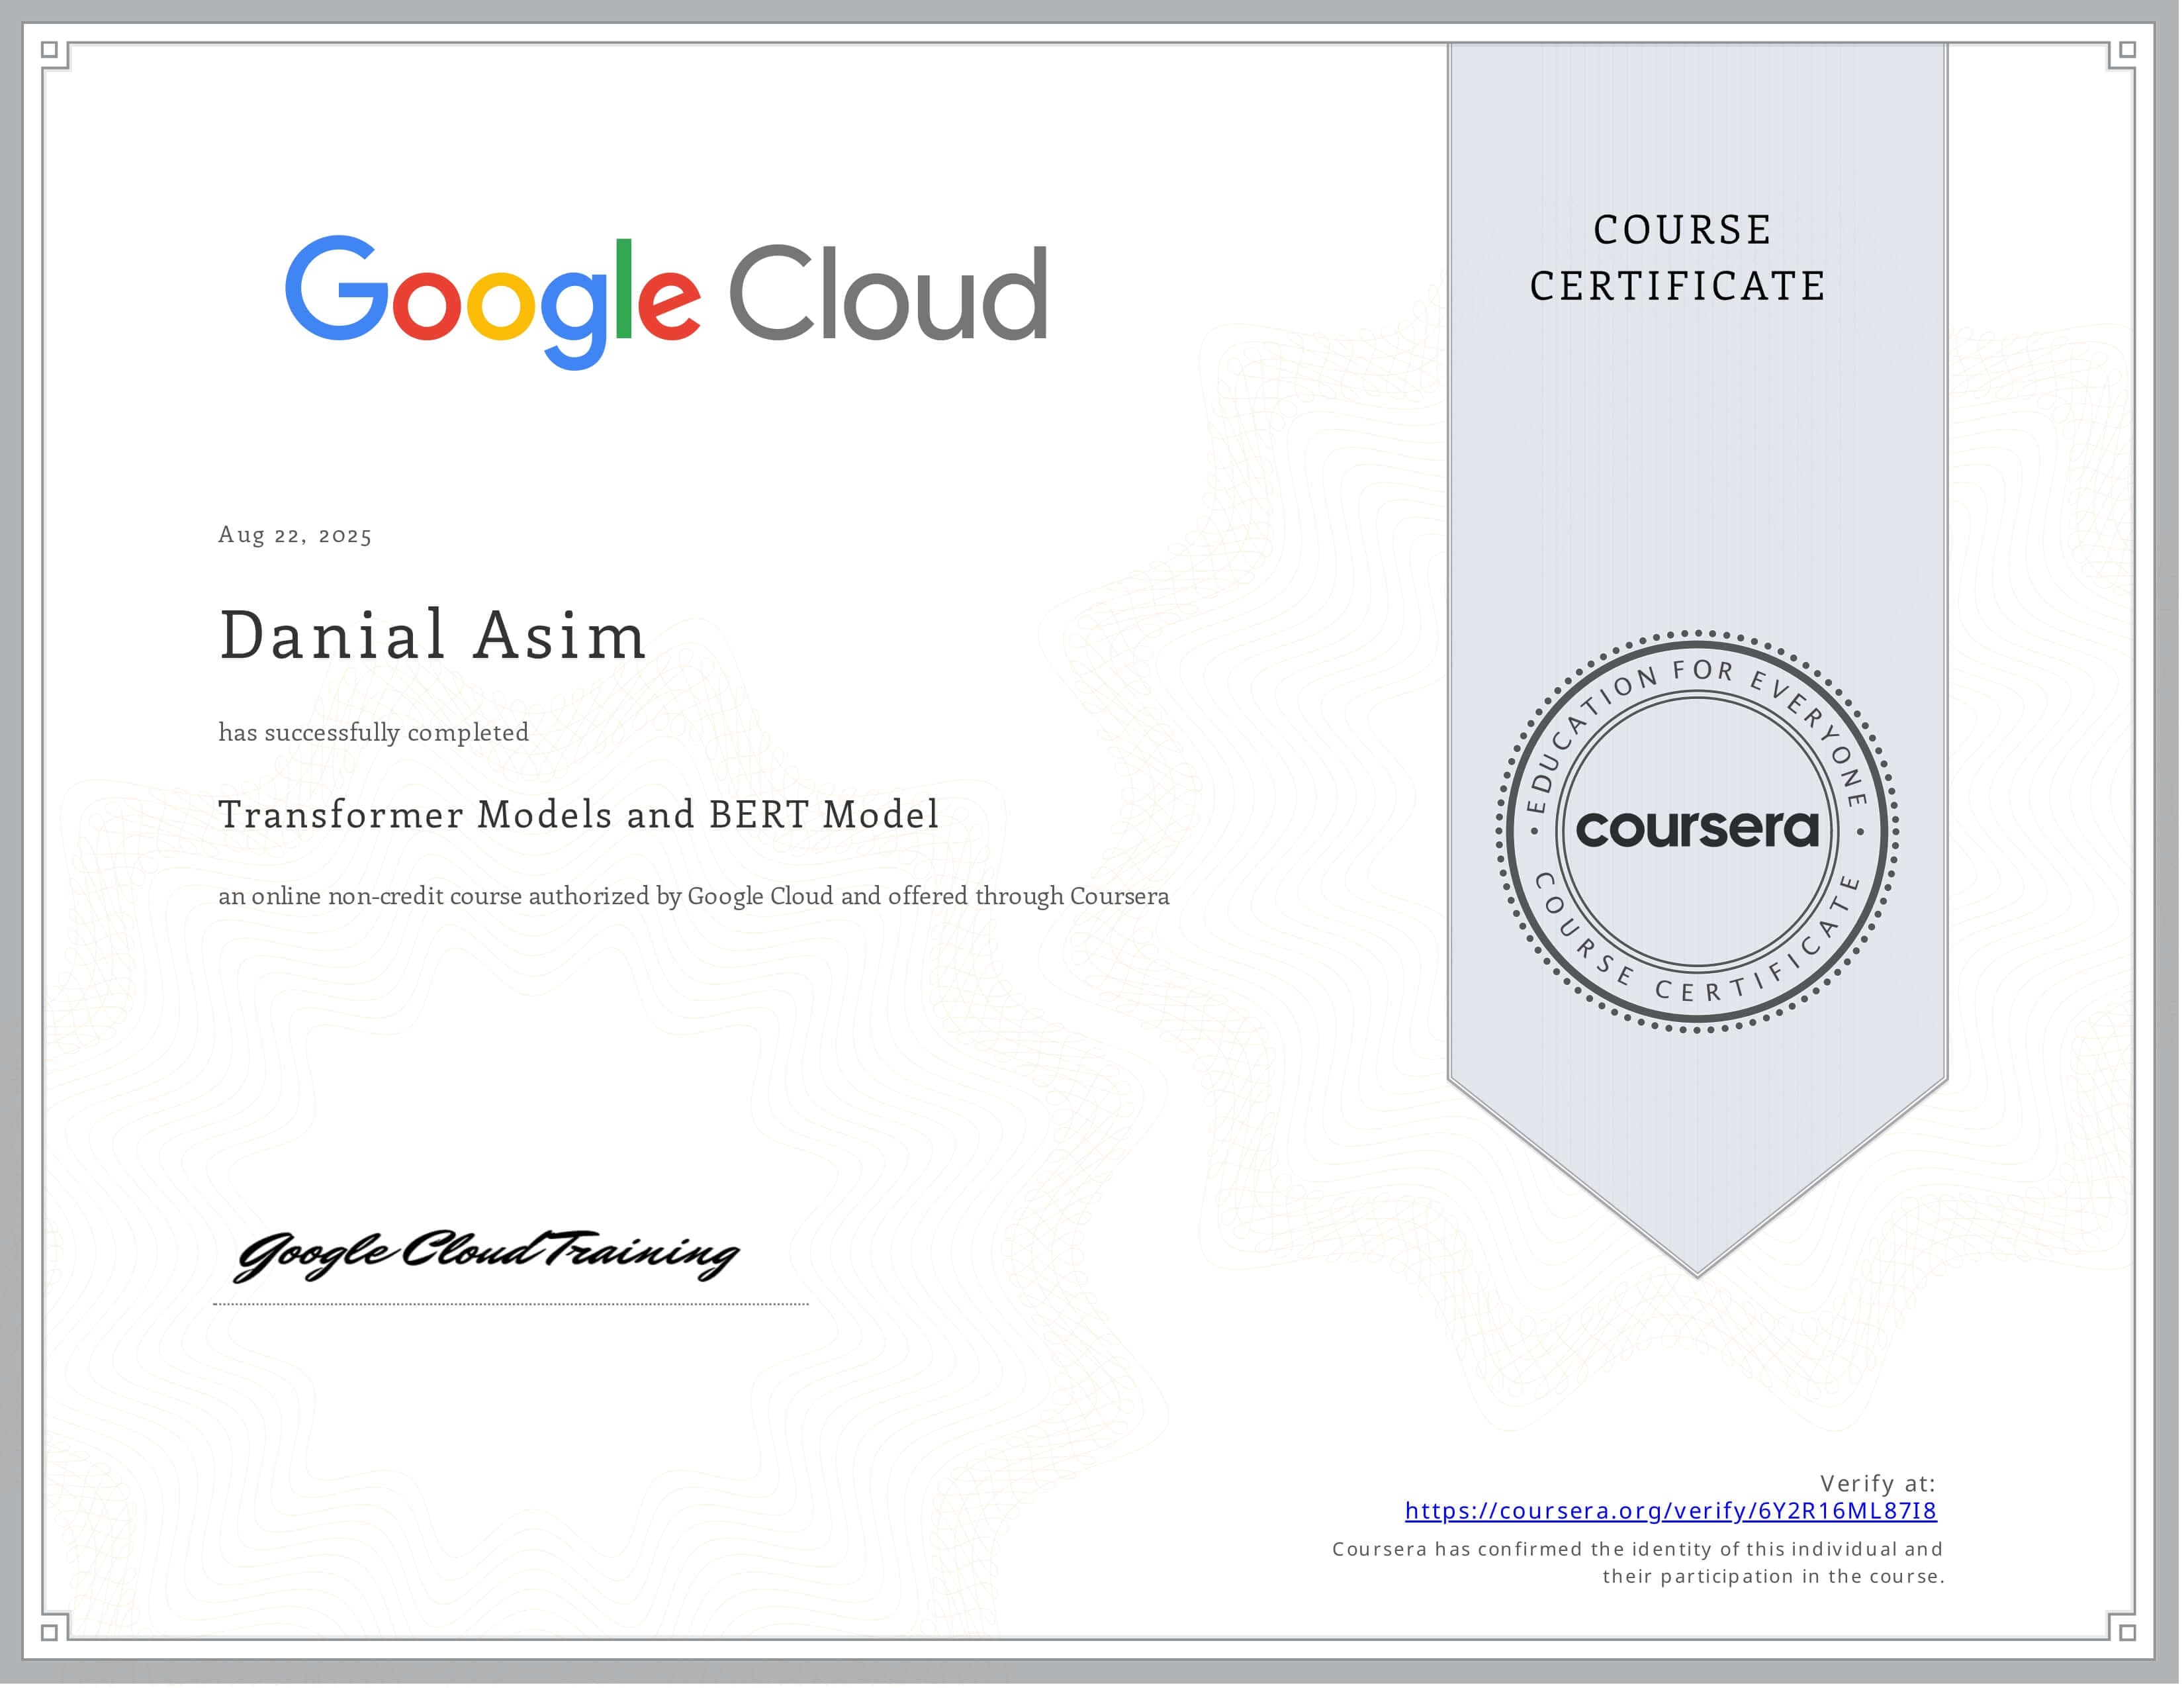The width and height of the screenshot is (2184, 1688).
Task: Click the bottom-left corner ornament
Action: (50, 1632)
